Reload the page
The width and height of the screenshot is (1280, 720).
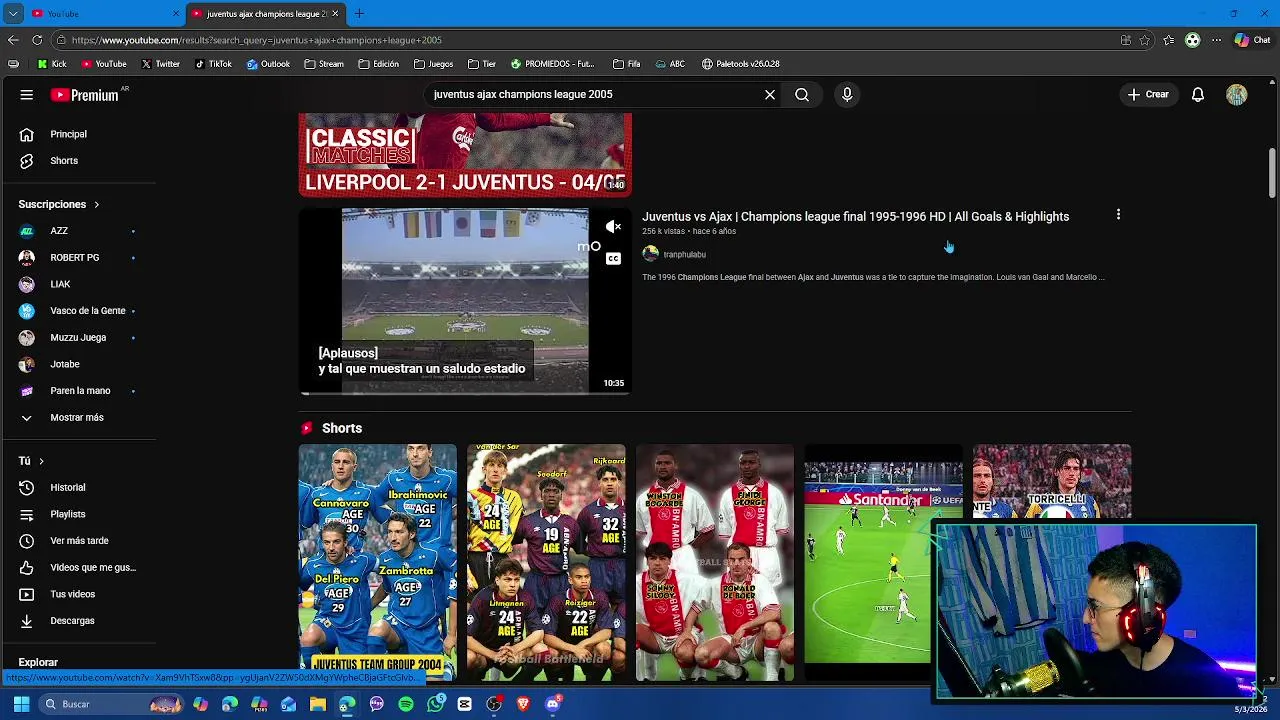click(37, 40)
